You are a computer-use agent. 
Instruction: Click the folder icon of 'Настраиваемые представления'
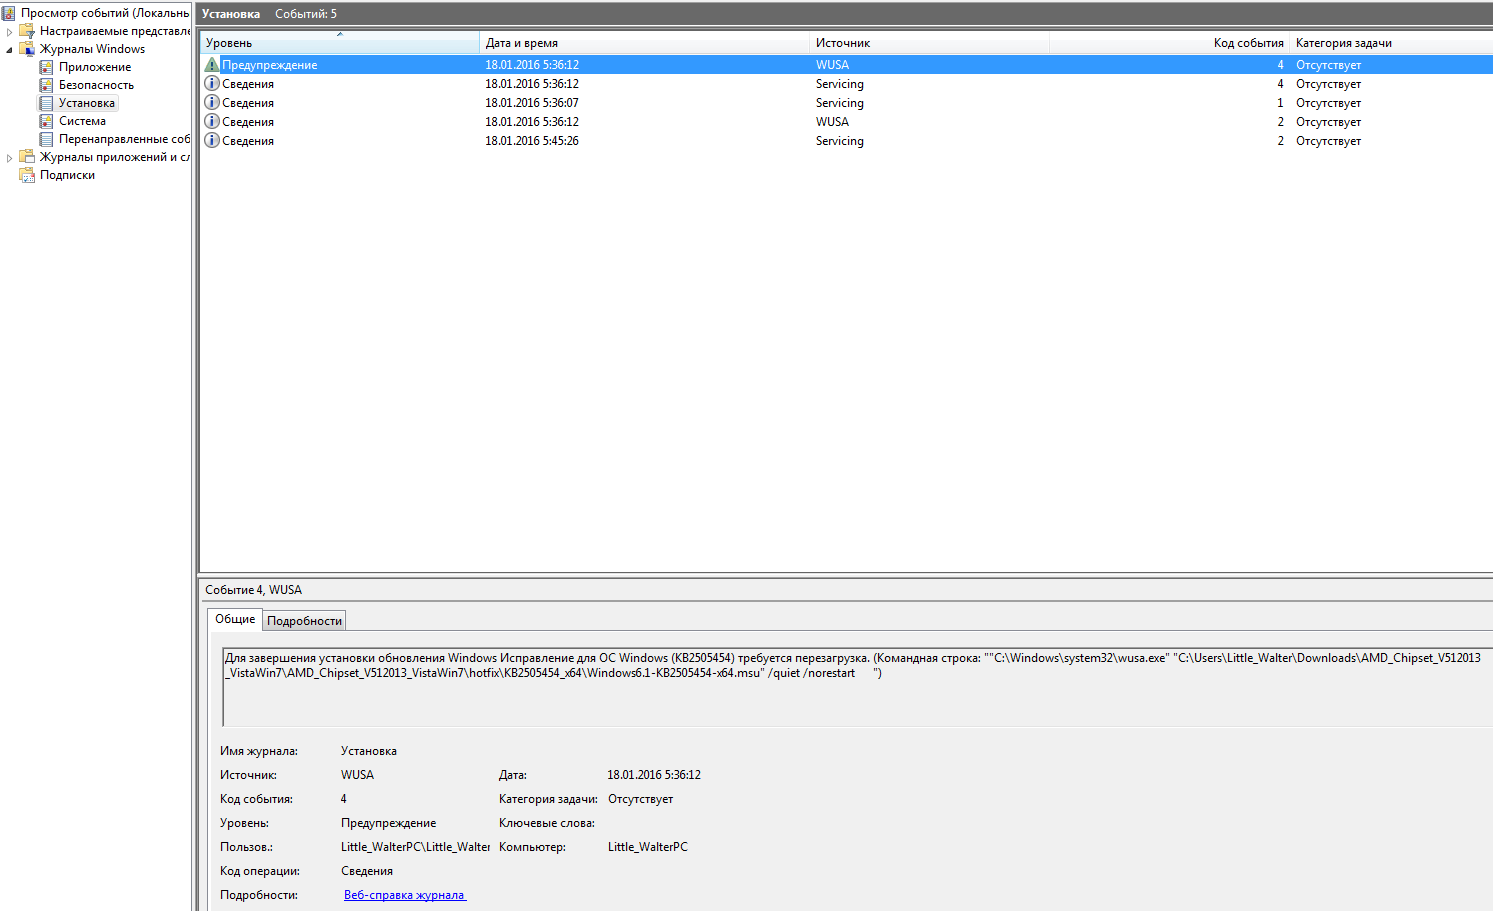(27, 31)
